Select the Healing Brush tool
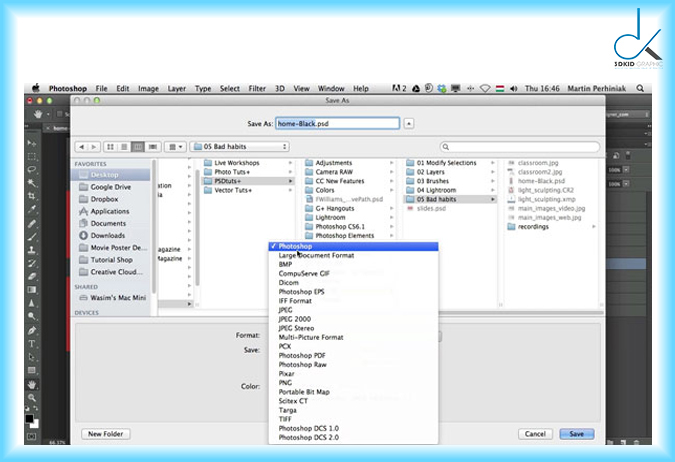Image resolution: width=675 pixels, height=462 pixels. pyautogui.click(x=31, y=223)
